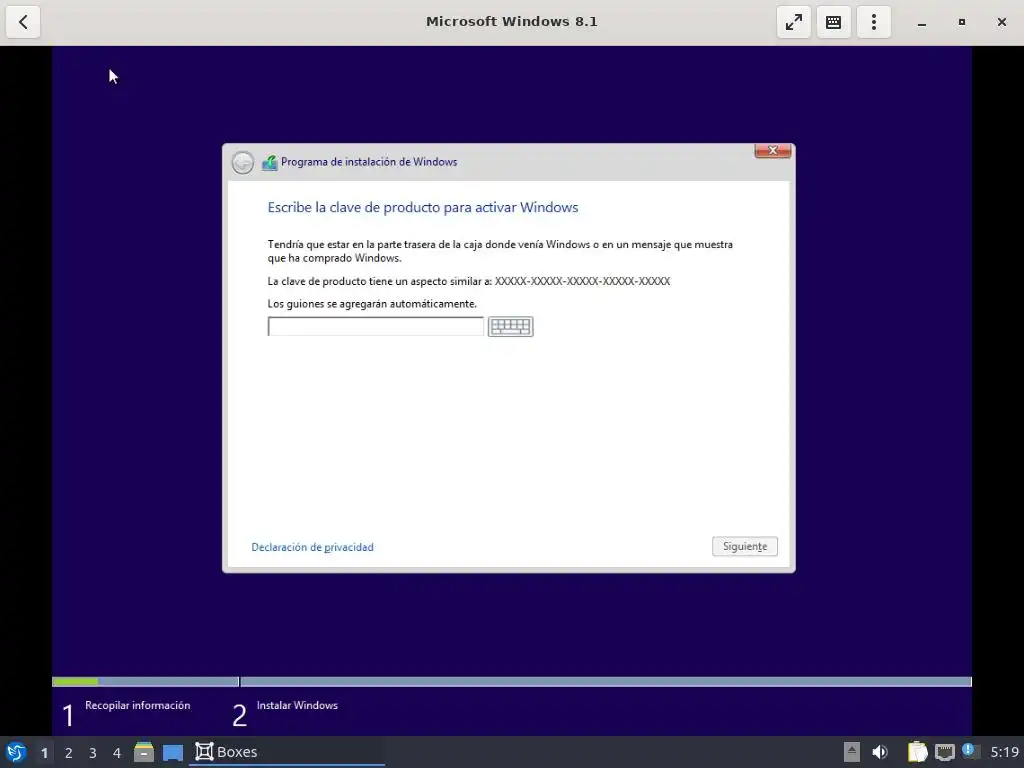Viewport: 1024px width, 768px height.
Task: Switch to workspace 4
Action: (x=117, y=753)
